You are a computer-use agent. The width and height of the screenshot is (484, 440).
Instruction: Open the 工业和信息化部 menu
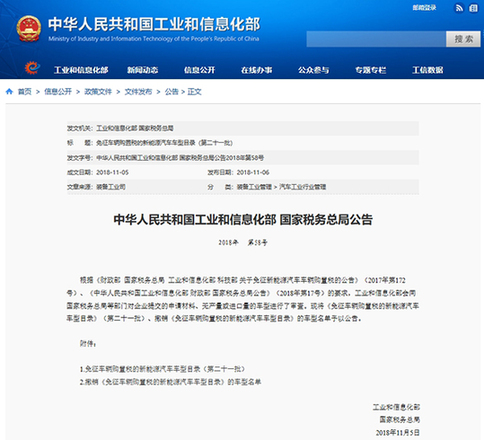[x=81, y=70]
